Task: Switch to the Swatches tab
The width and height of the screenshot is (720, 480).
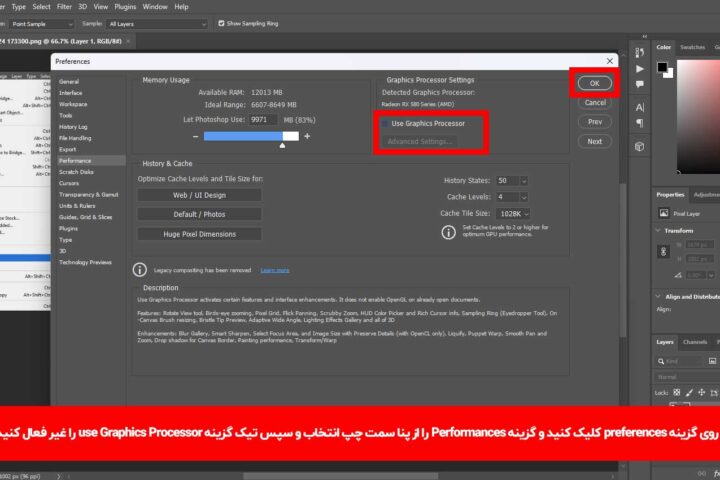Action: click(692, 47)
